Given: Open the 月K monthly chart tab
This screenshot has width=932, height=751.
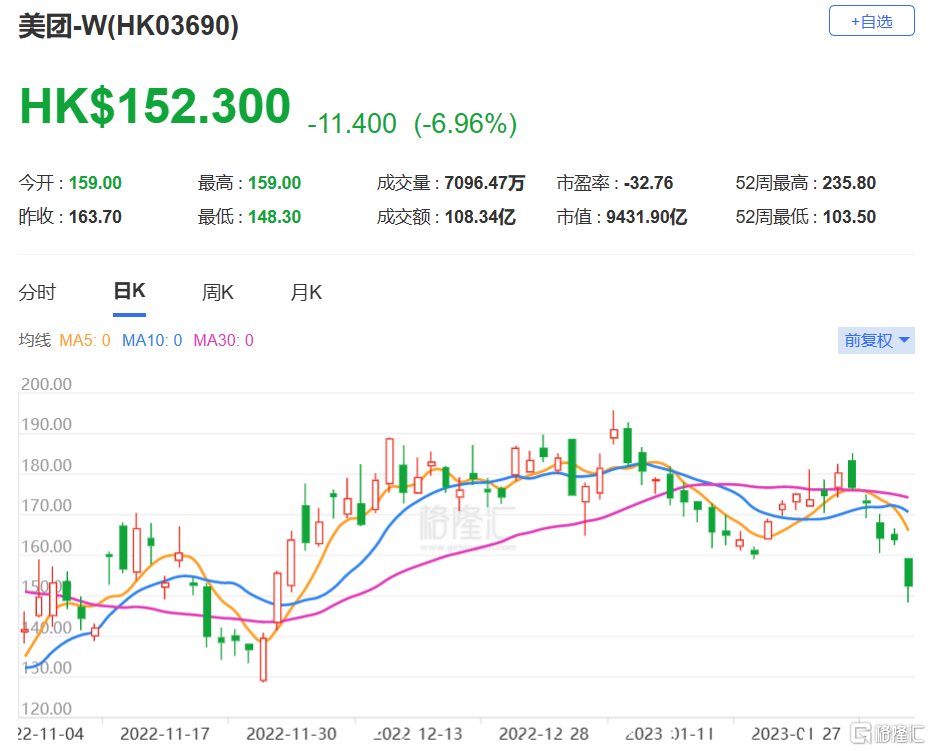Looking at the screenshot, I should (306, 292).
